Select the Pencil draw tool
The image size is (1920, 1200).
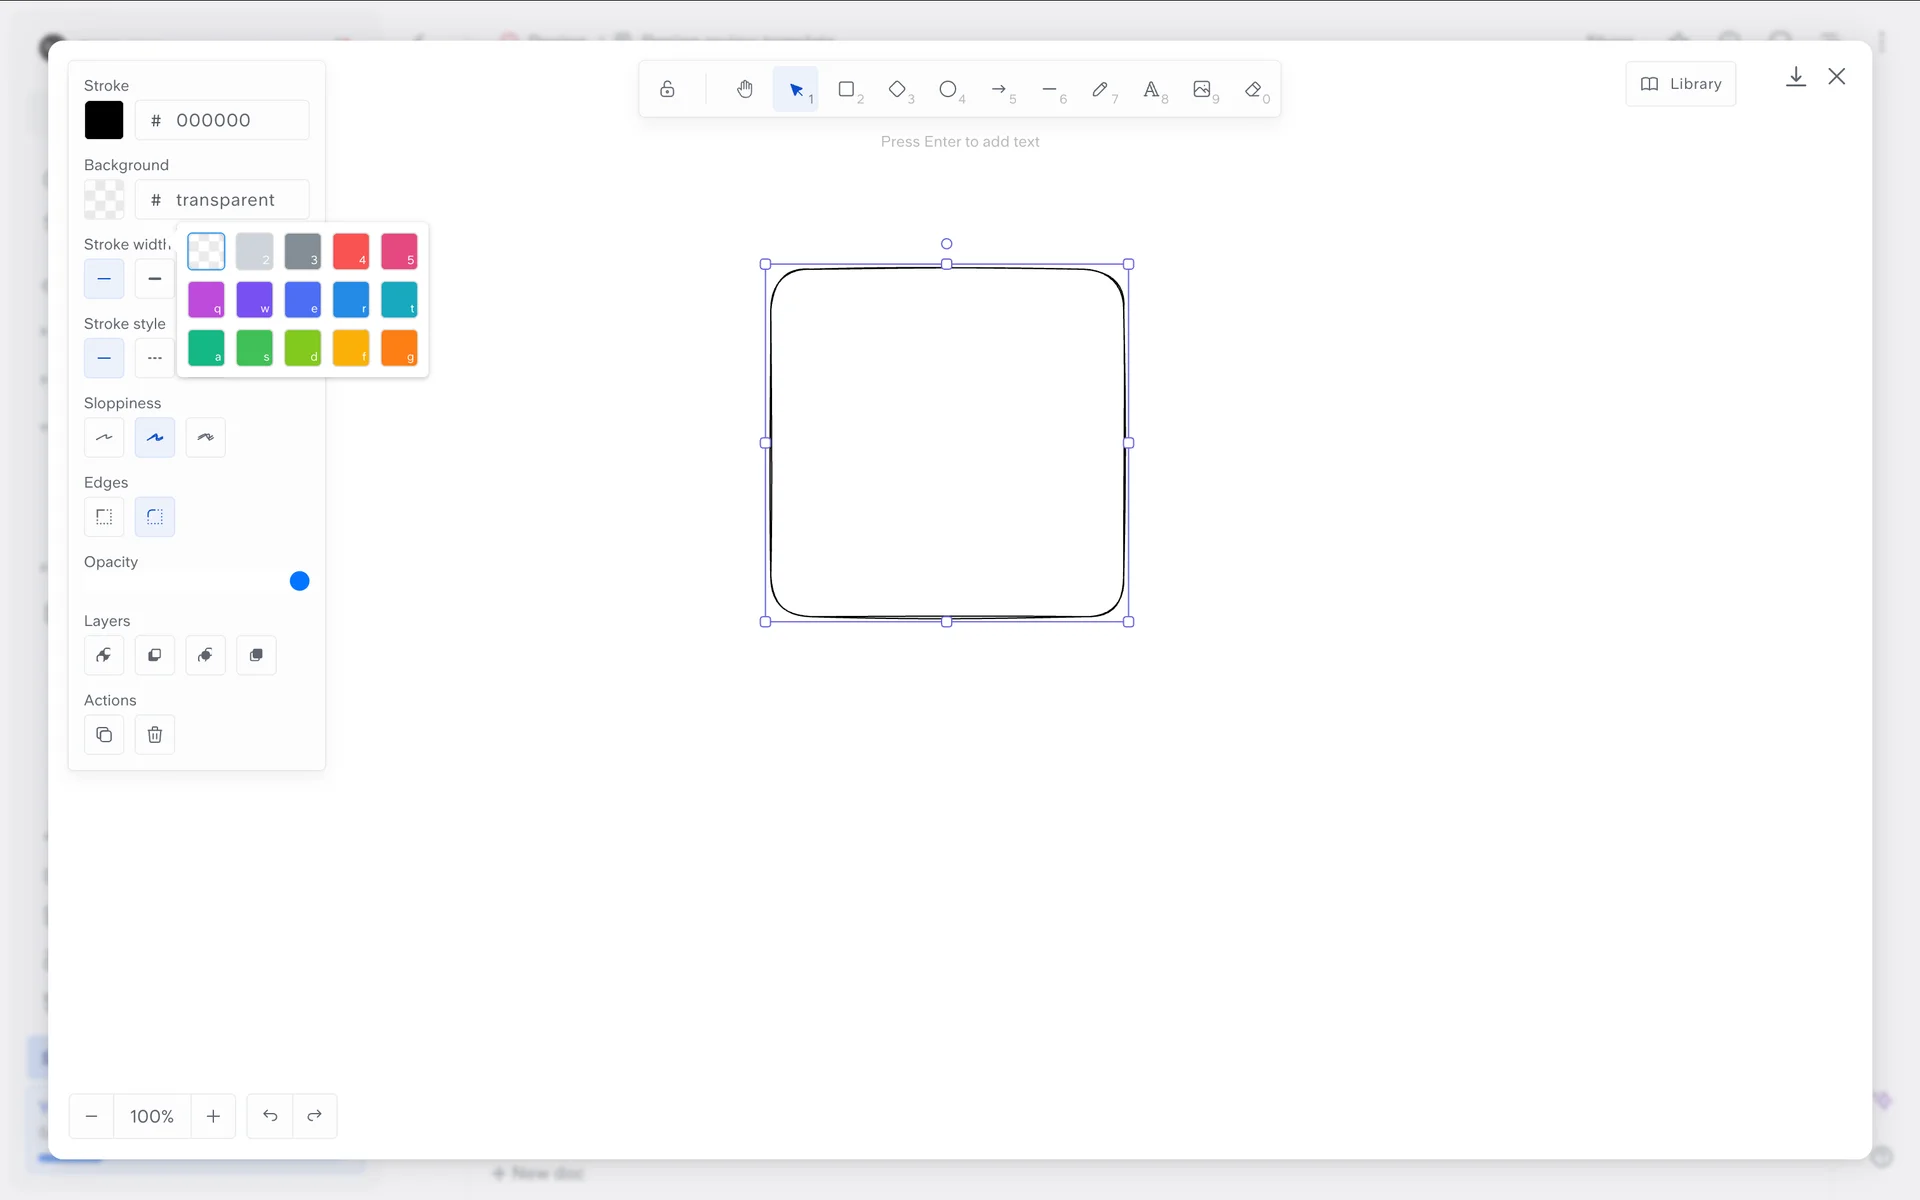[1100, 90]
